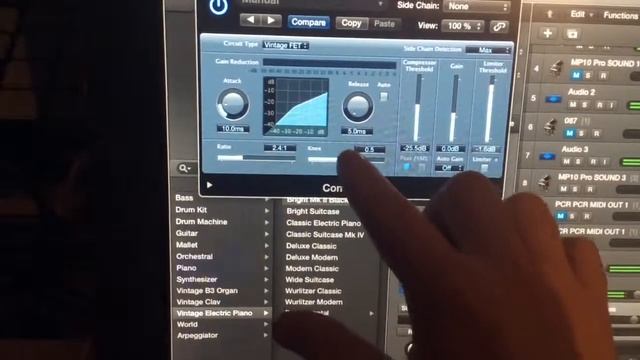
Task: Mute the MP10 Pro SOUND 3 track
Action: coord(564,189)
